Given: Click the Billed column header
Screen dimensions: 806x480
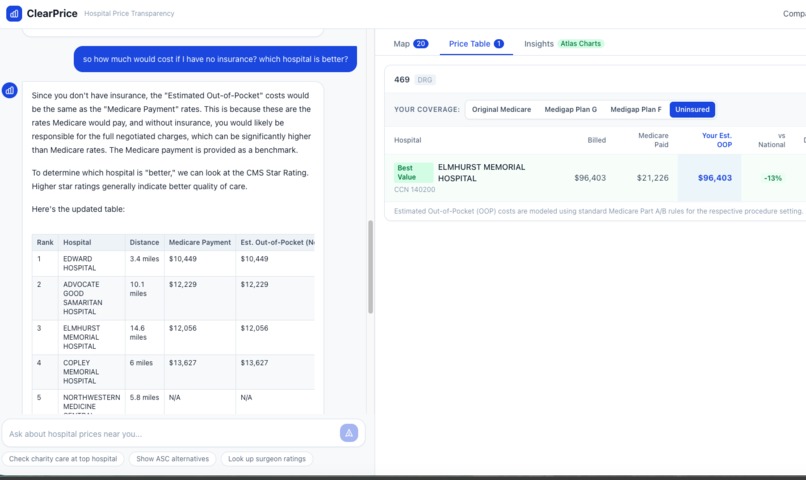Looking at the screenshot, I should click(596, 140).
